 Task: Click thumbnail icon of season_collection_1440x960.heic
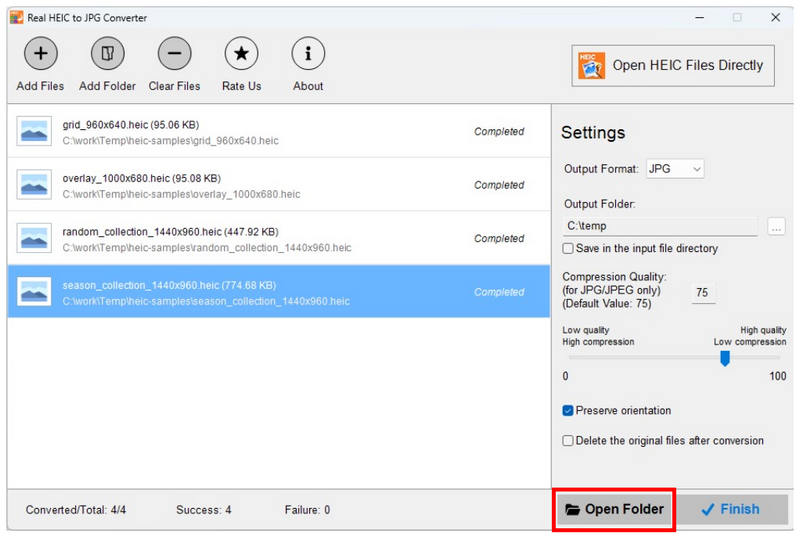tap(34, 292)
